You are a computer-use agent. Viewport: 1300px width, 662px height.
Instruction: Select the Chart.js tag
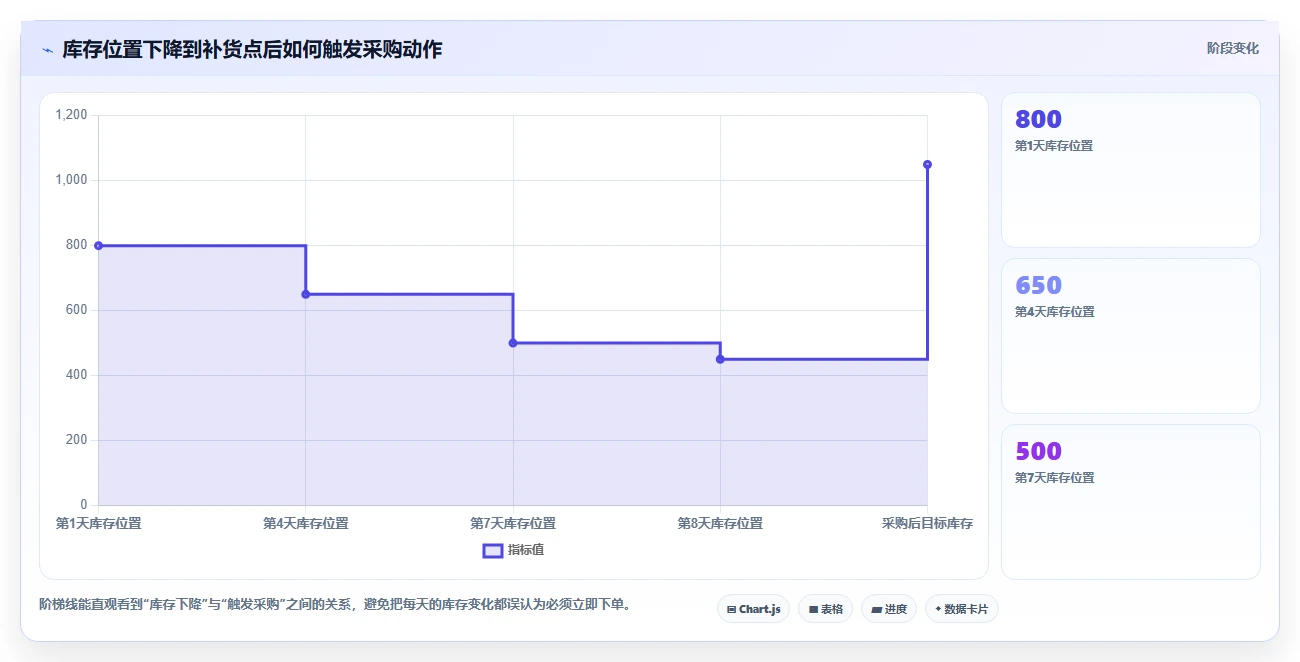[754, 609]
